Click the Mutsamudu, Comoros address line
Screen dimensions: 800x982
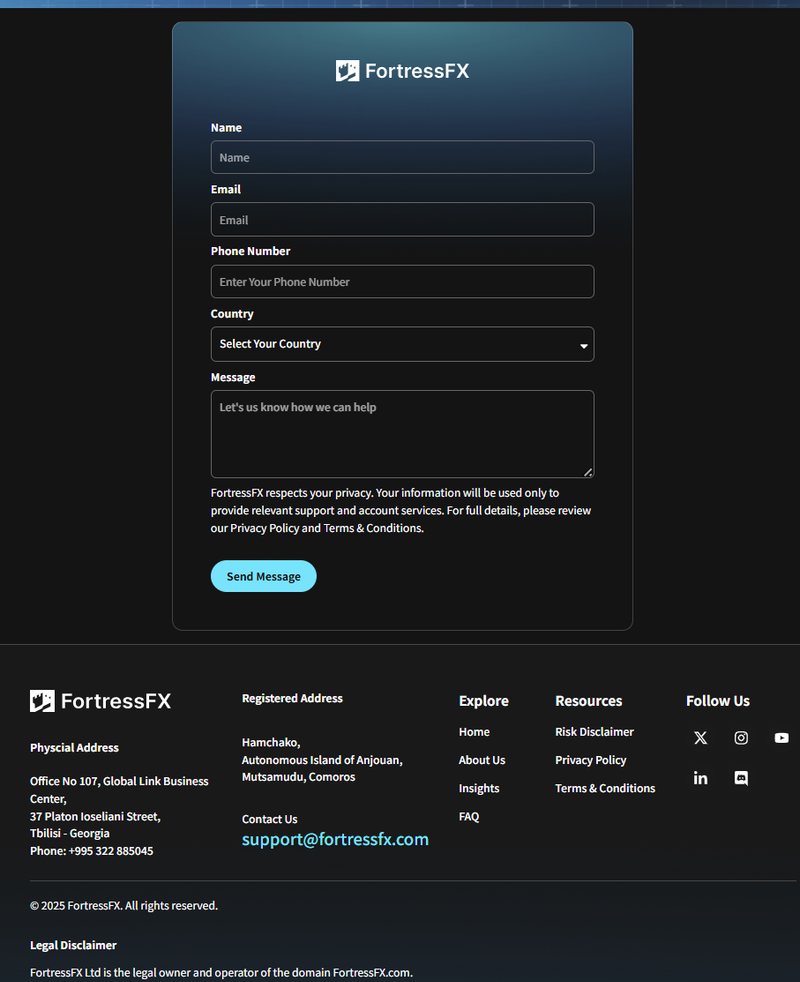pyautogui.click(x=298, y=777)
